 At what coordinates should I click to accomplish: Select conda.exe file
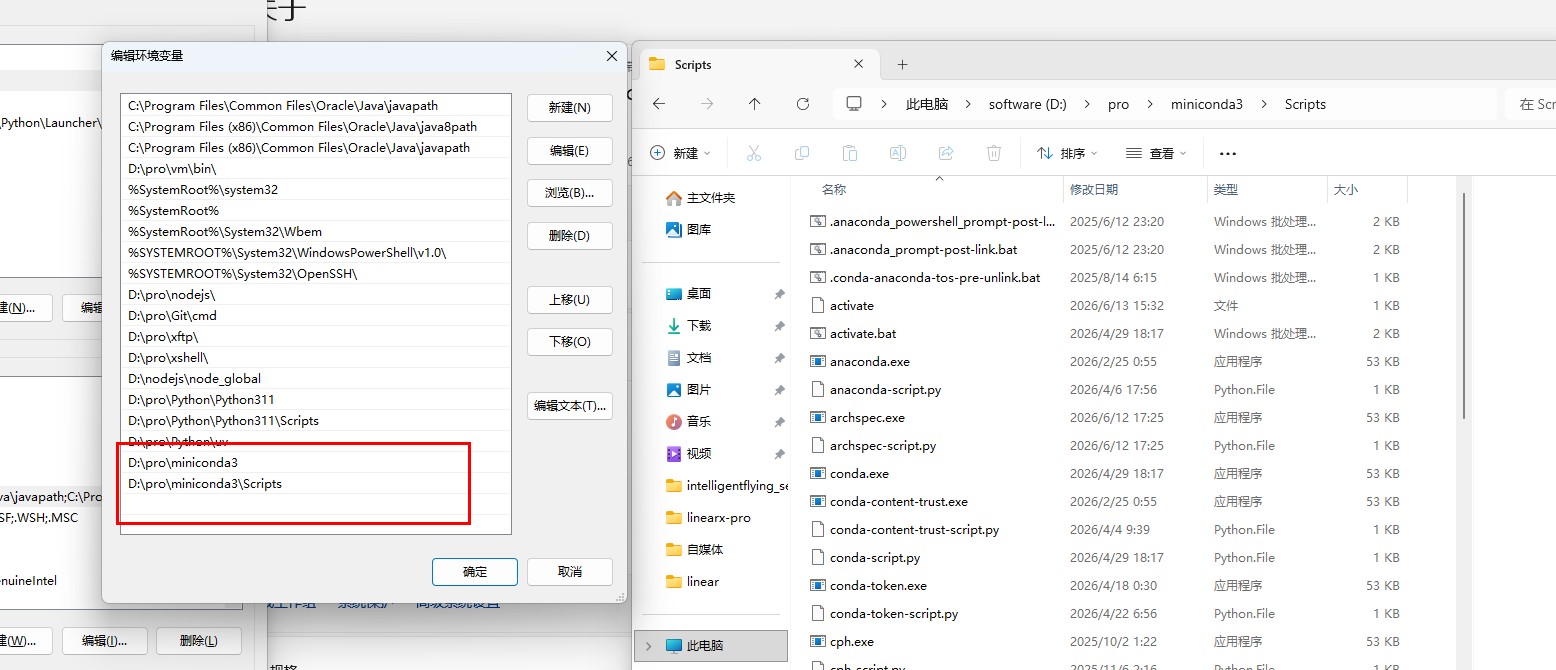pyautogui.click(x=859, y=474)
